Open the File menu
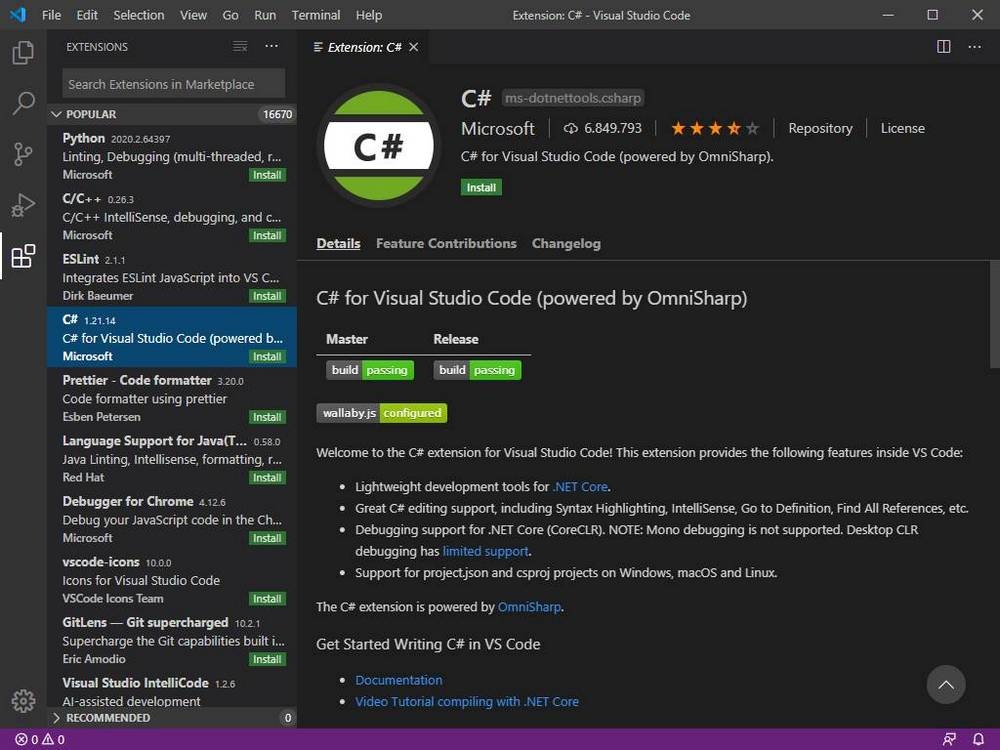Image resolution: width=1000 pixels, height=750 pixels. pyautogui.click(x=51, y=15)
